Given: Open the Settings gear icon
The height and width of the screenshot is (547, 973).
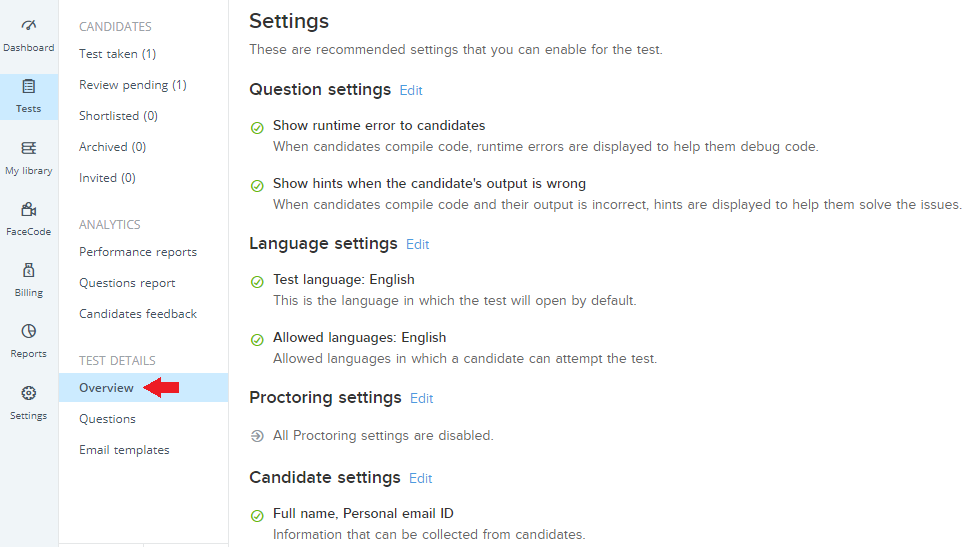Looking at the screenshot, I should 29,393.
